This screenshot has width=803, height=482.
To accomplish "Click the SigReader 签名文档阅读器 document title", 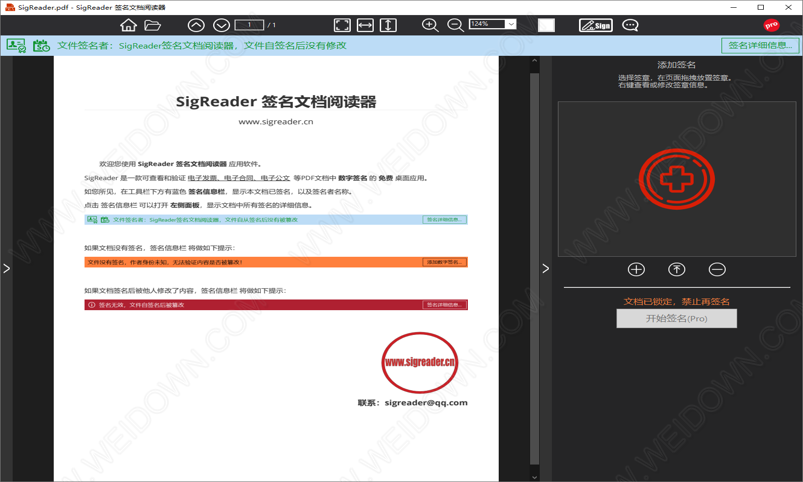I will click(276, 101).
